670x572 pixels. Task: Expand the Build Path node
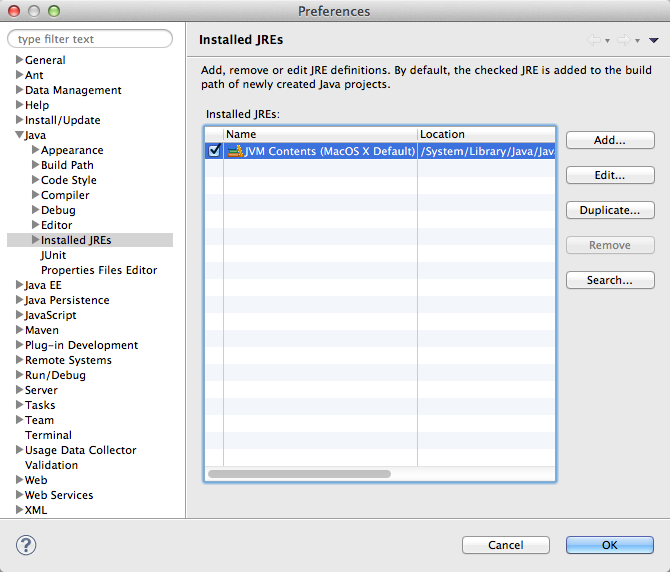(35, 164)
